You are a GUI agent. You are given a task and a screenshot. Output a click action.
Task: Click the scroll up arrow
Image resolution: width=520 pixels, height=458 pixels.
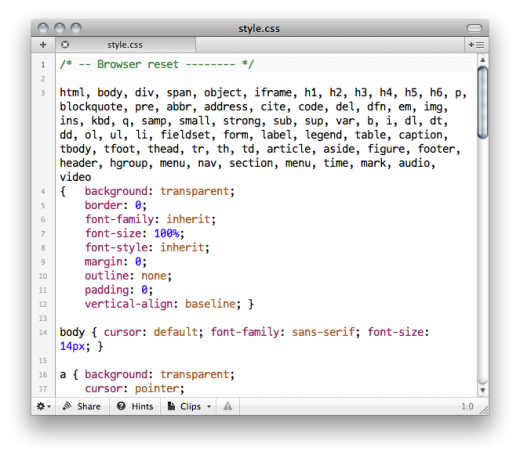482,60
